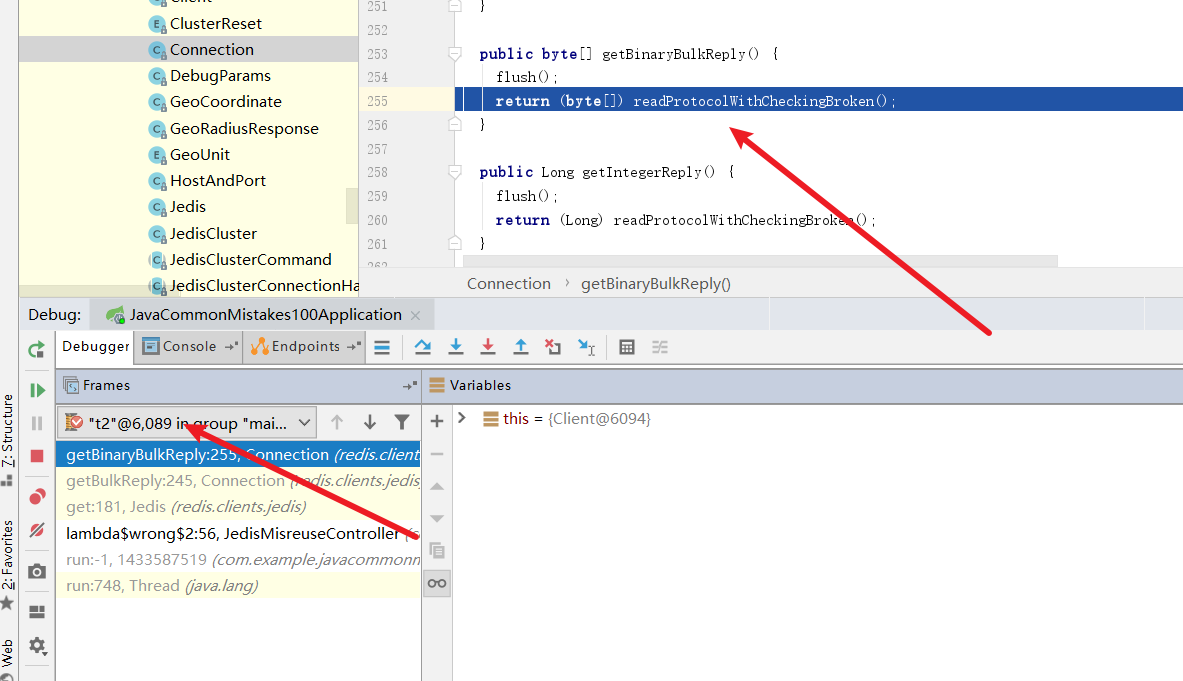Collapse getBinaryBulkReply method fold at line 253
This screenshot has width=1183, height=681.
455,54
